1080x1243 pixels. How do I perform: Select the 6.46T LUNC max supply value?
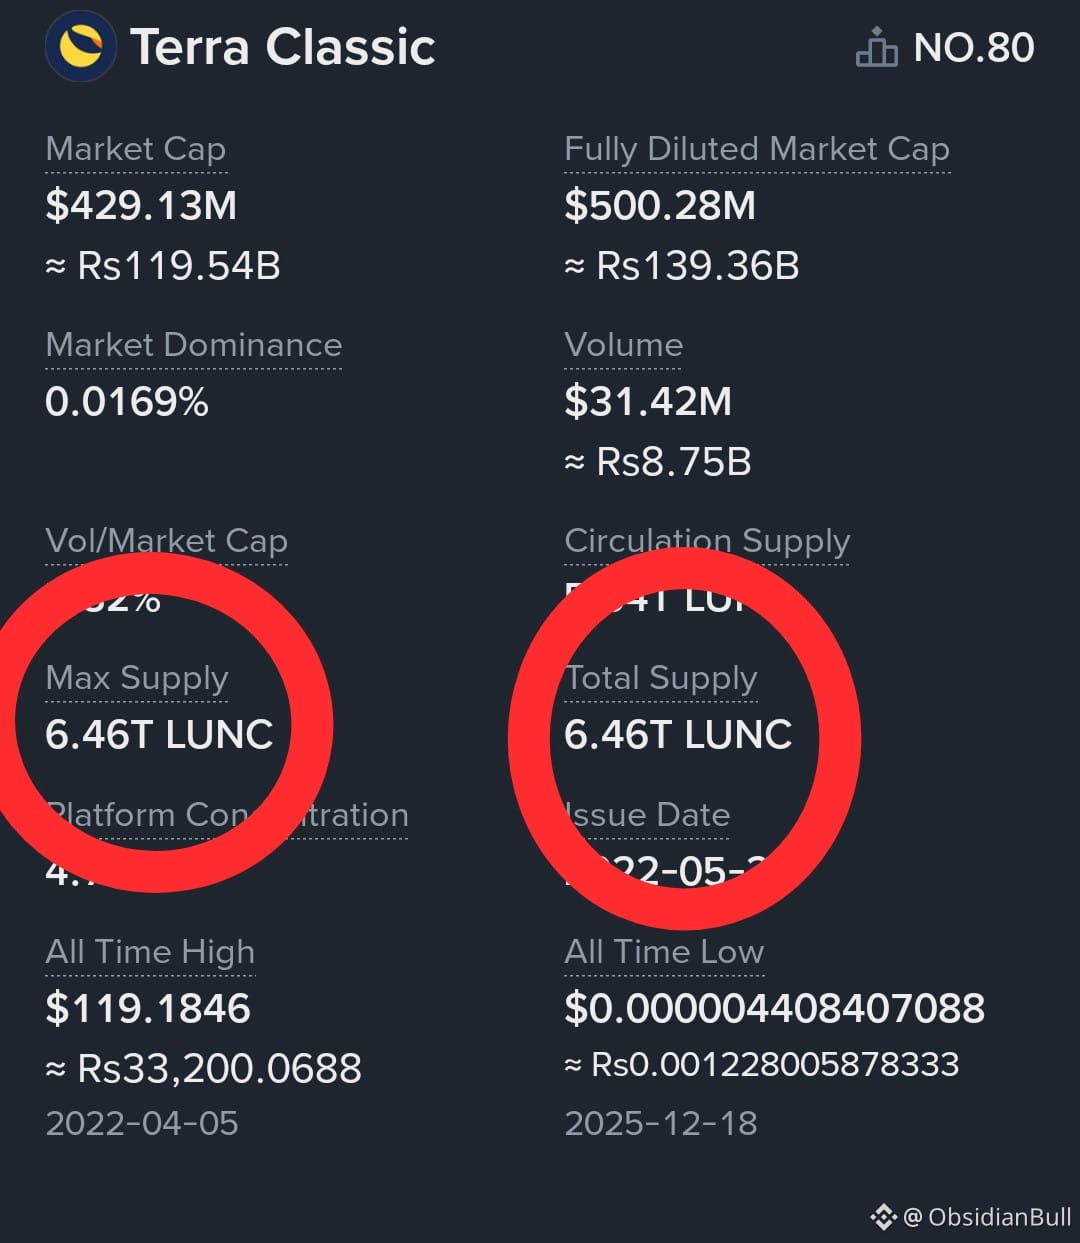(159, 735)
